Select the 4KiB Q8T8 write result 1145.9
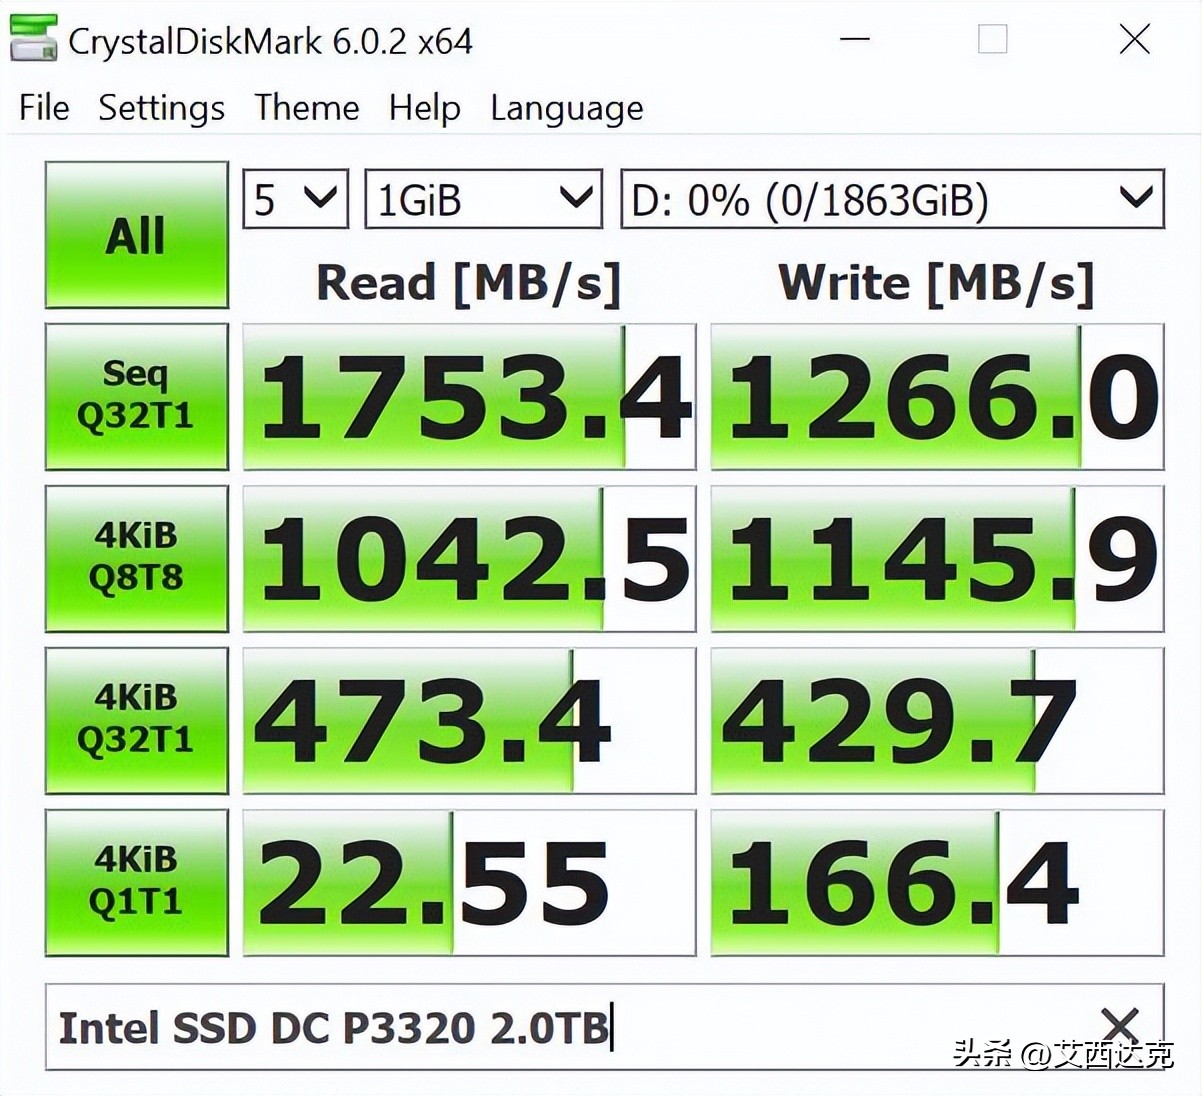This screenshot has height=1096, width=1202. point(937,558)
